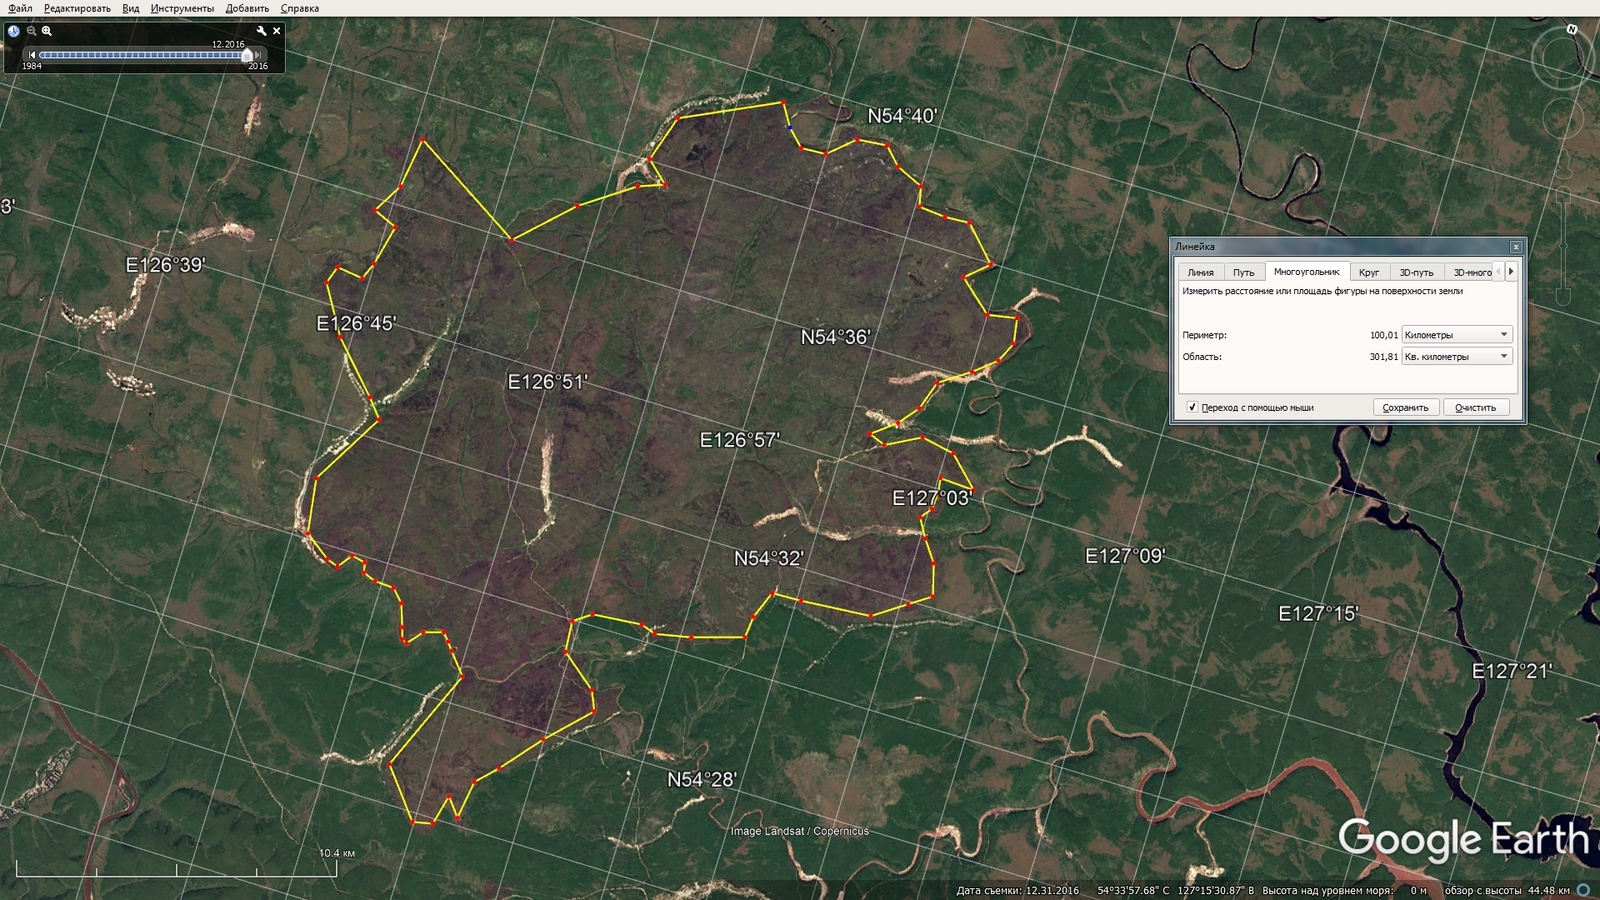Screen dimensions: 1600x900
Task: Click the blue polygon vertex near N54°40'
Action: (790, 128)
